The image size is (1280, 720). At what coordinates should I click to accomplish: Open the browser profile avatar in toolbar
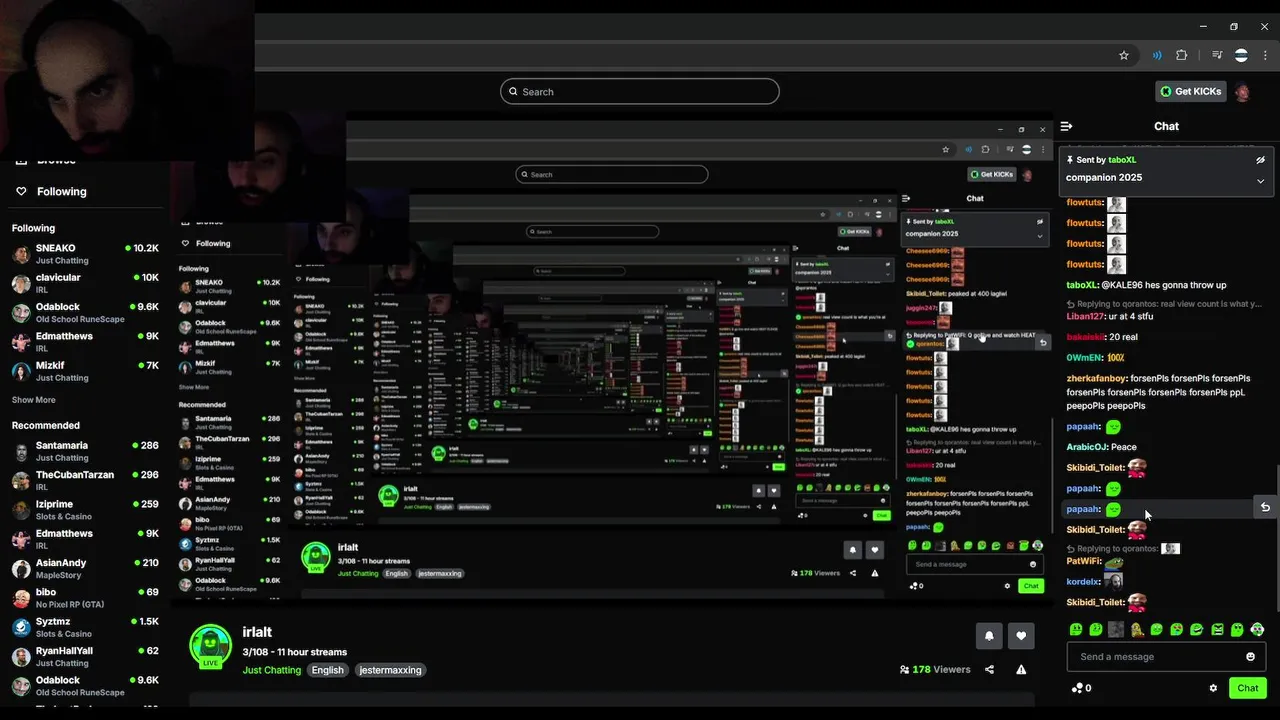point(1241,55)
